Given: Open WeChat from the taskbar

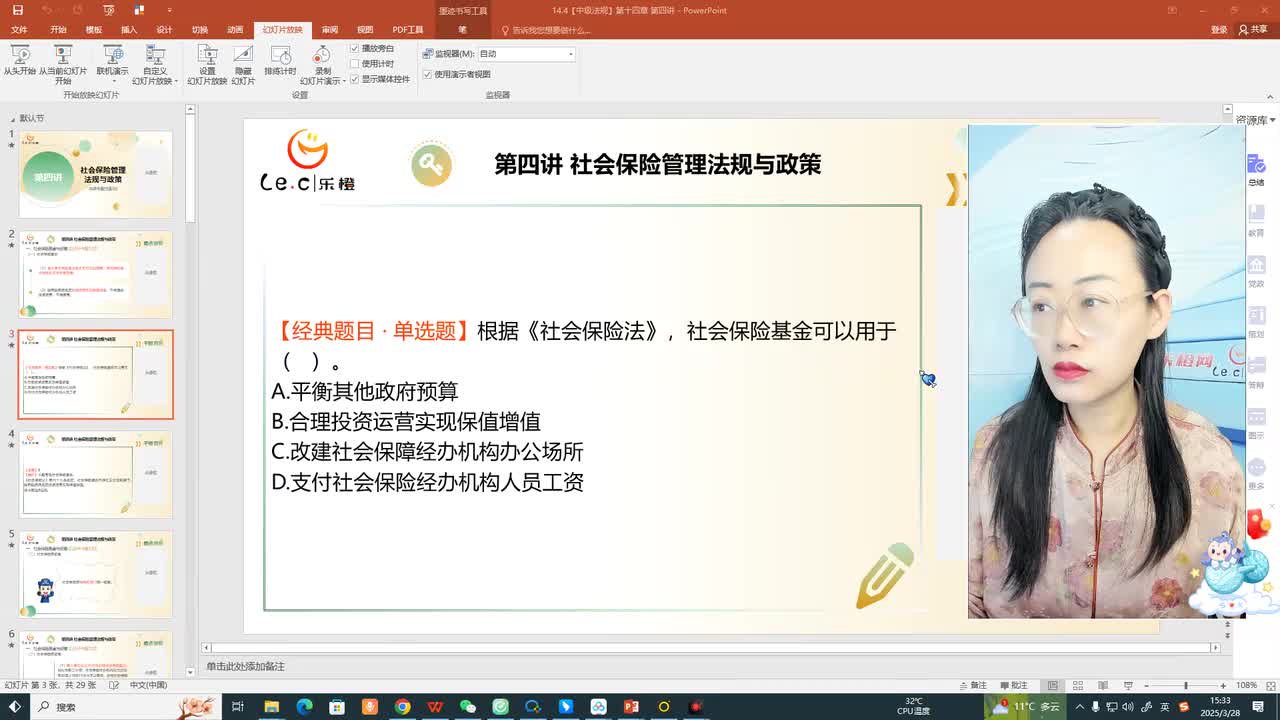Looking at the screenshot, I should 467,707.
